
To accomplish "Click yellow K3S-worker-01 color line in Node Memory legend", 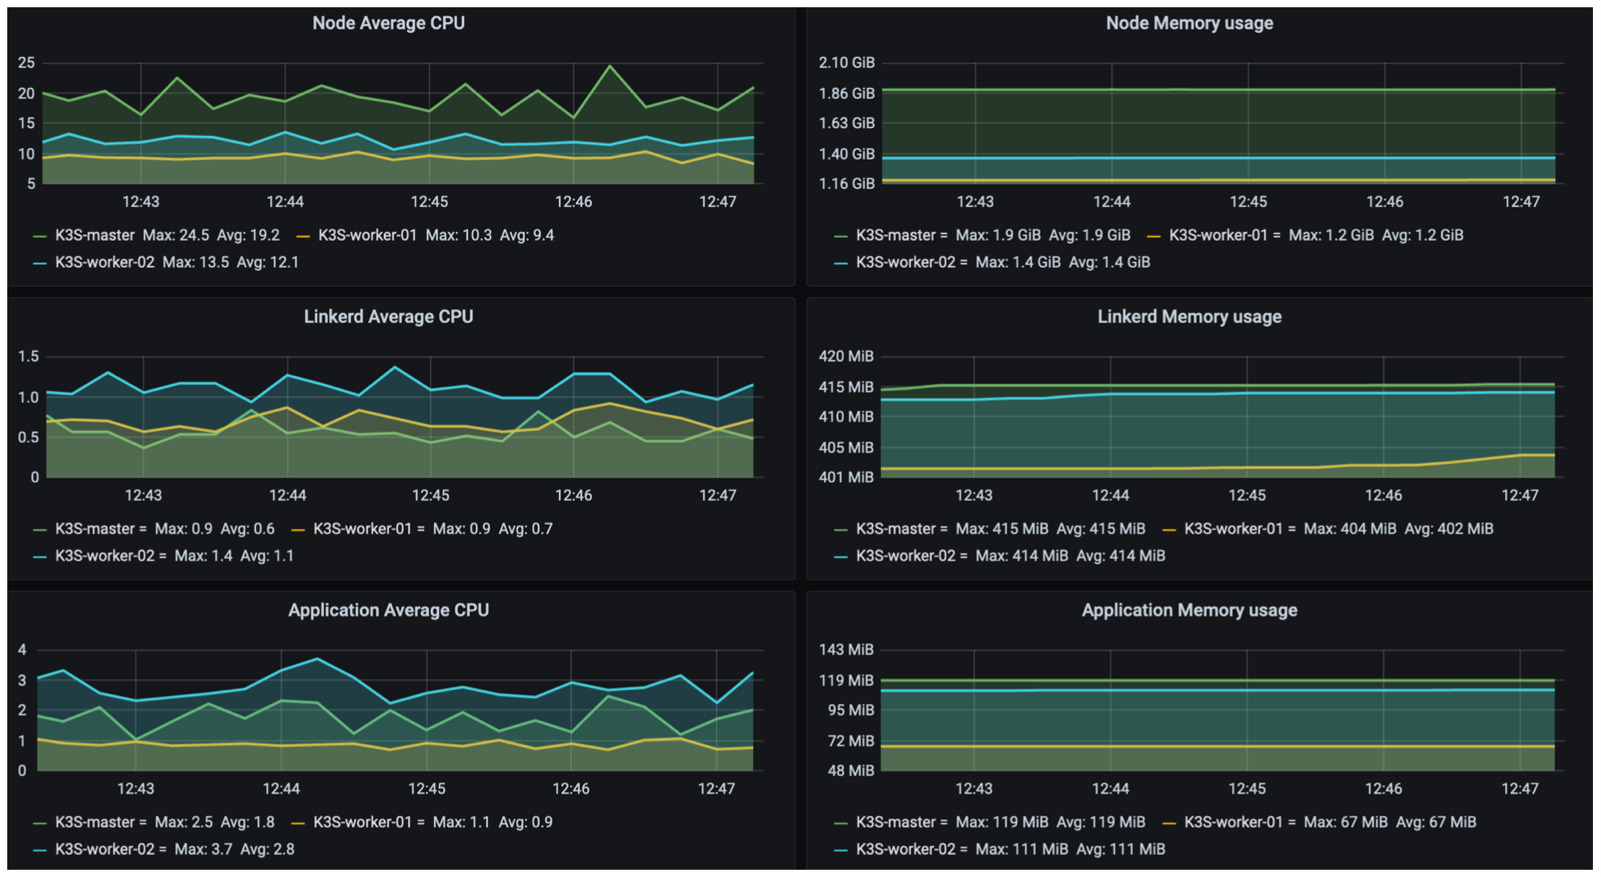I will pyautogui.click(x=1154, y=236).
